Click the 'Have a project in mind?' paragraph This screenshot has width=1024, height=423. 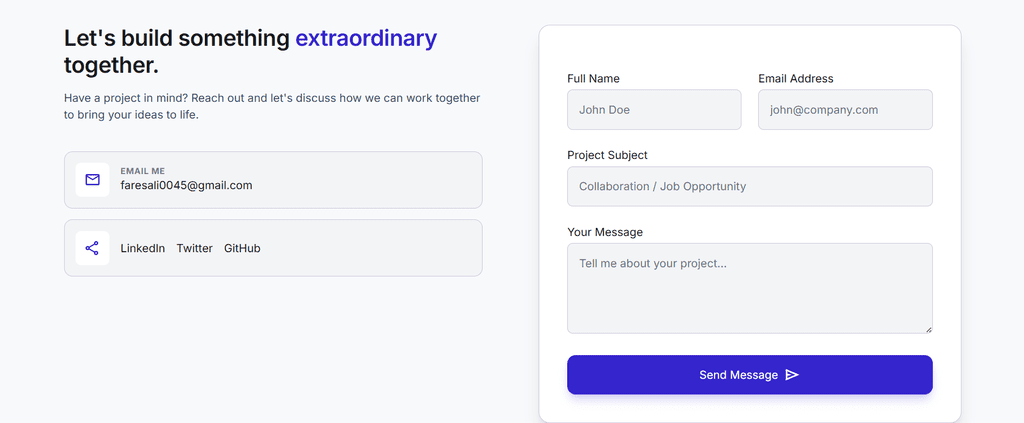point(272,106)
